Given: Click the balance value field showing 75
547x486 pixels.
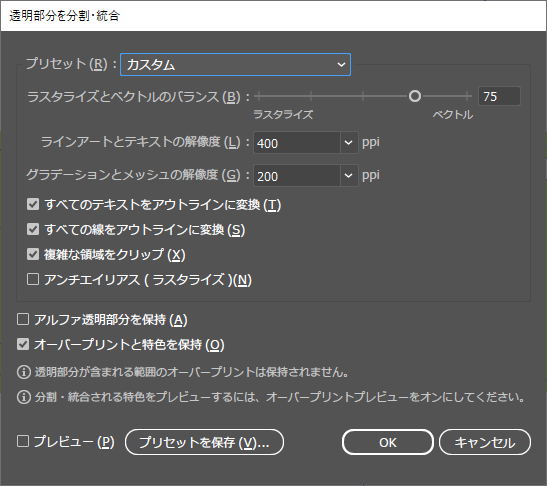Looking at the screenshot, I should coord(499,96).
